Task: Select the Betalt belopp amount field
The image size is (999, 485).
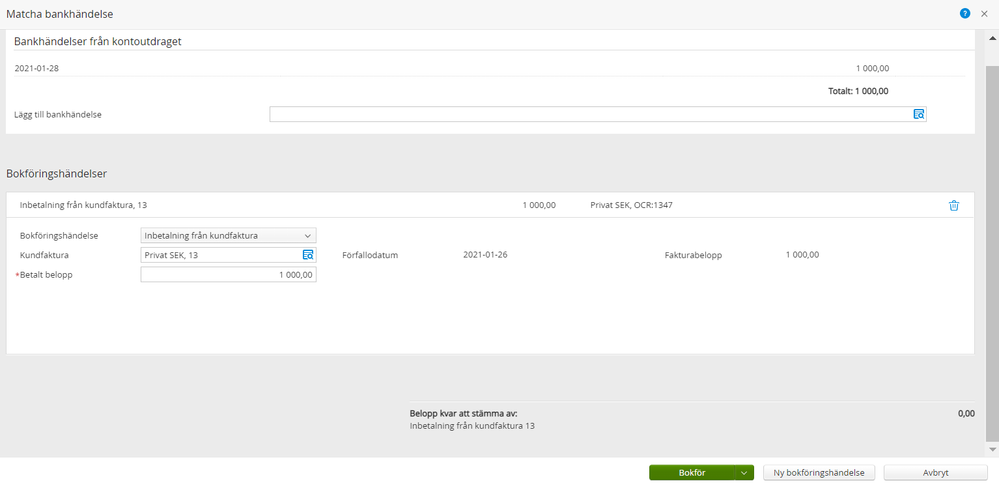Action: coord(228,274)
